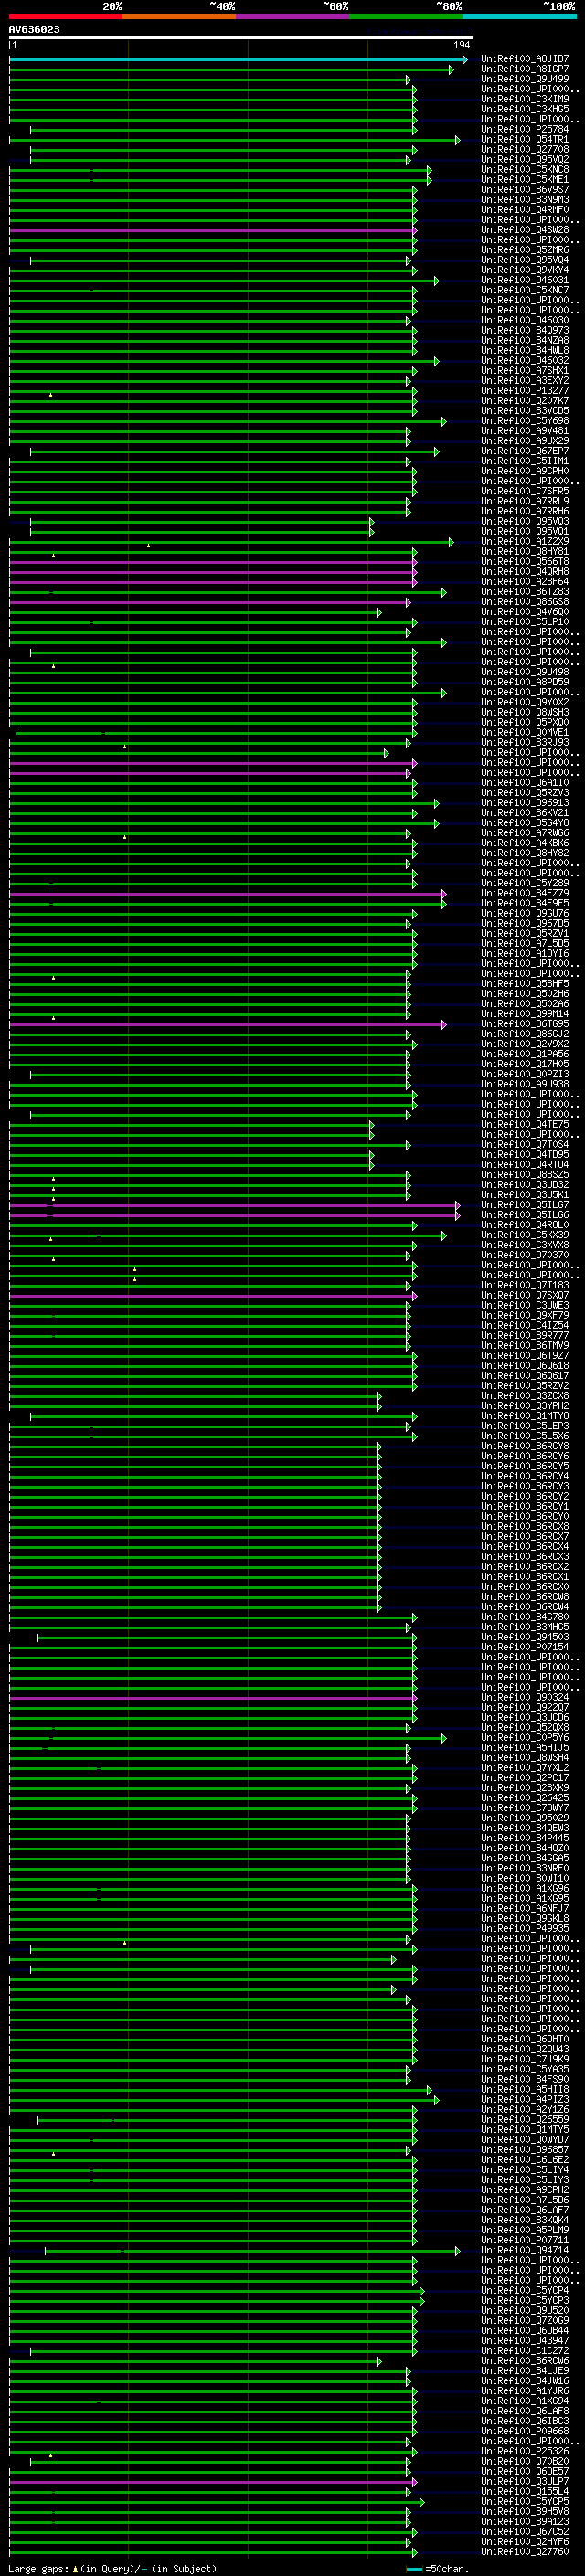
Task: Open hit UniRef100_Q1MTY8
Action: pos(525,1416)
